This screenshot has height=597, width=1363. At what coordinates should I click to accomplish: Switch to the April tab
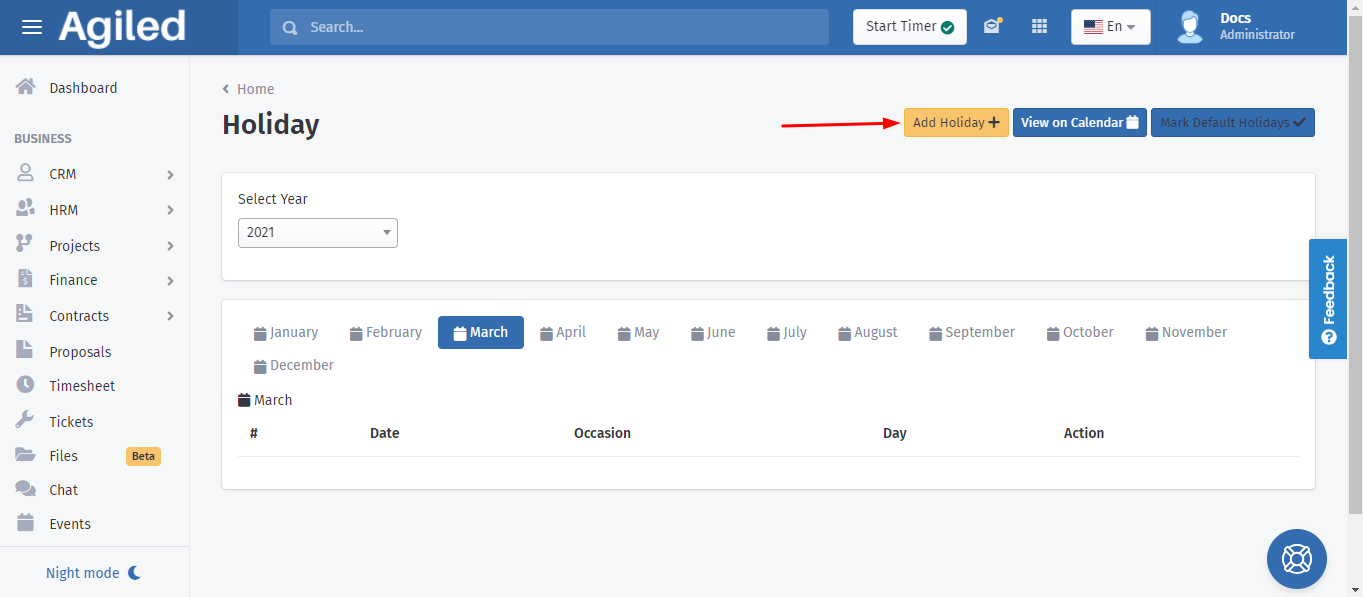coord(563,332)
